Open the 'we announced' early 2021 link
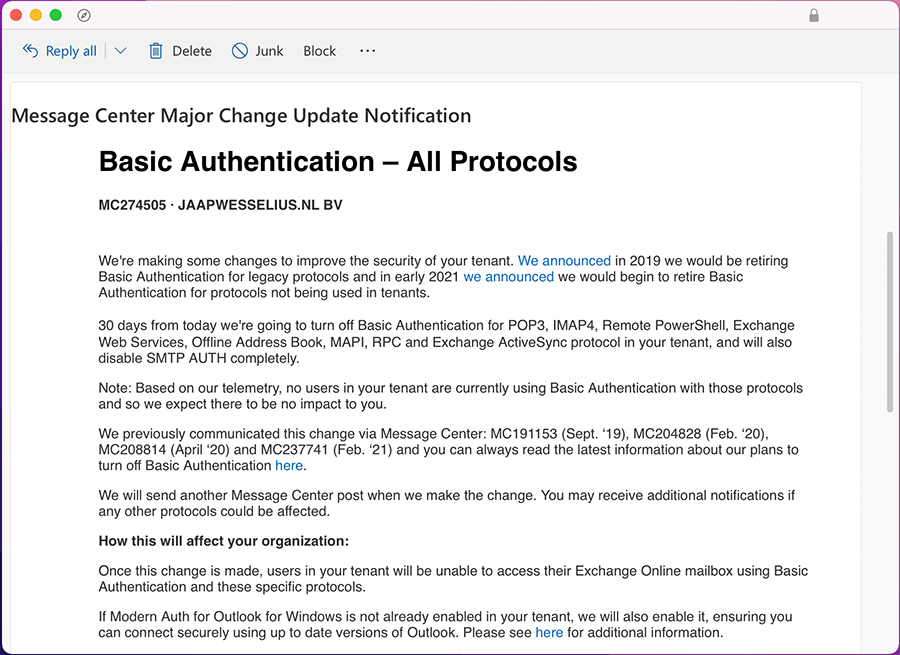The height and width of the screenshot is (655, 900). [x=509, y=277]
